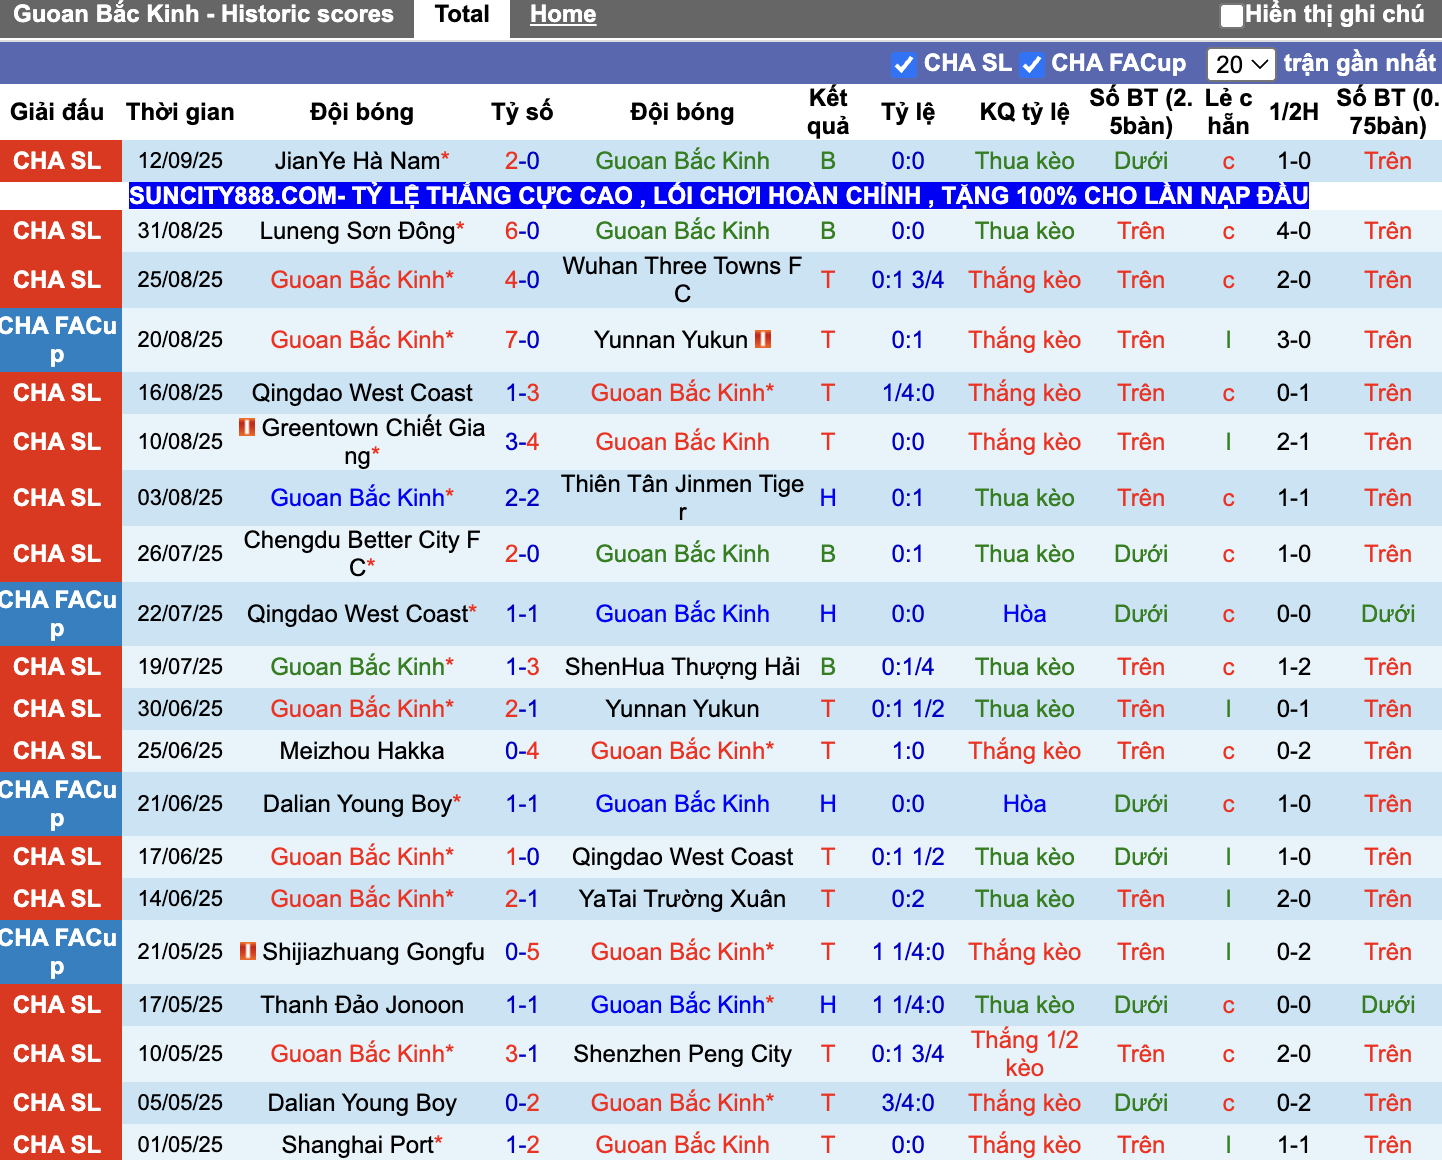Switch to the Total tab
The image size is (1442, 1160).
[x=462, y=15]
